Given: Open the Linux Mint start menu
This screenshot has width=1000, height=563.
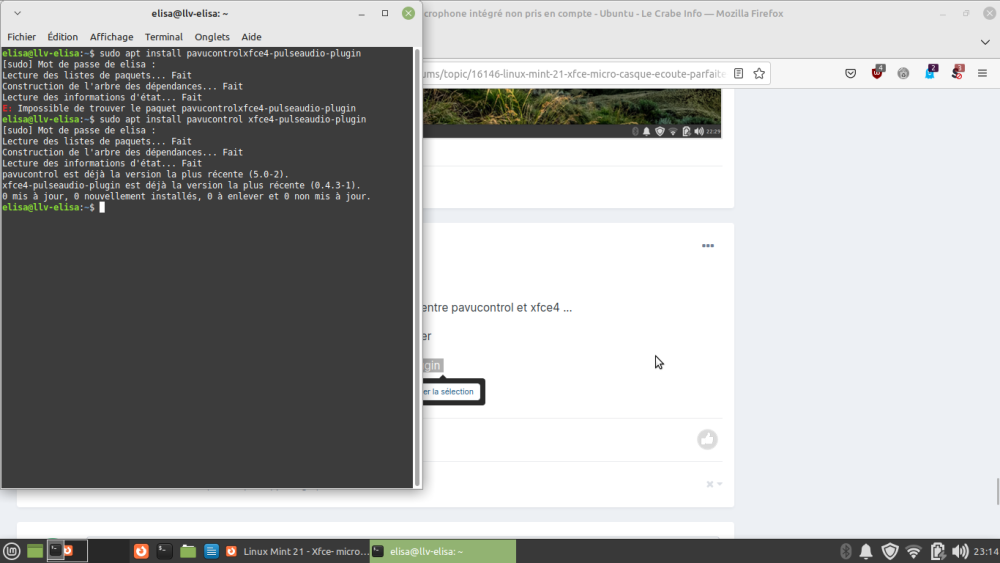Looking at the screenshot, I should click(x=11, y=551).
